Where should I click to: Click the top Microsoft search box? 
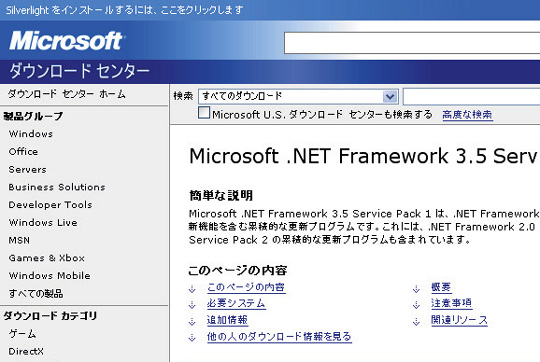[412, 43]
